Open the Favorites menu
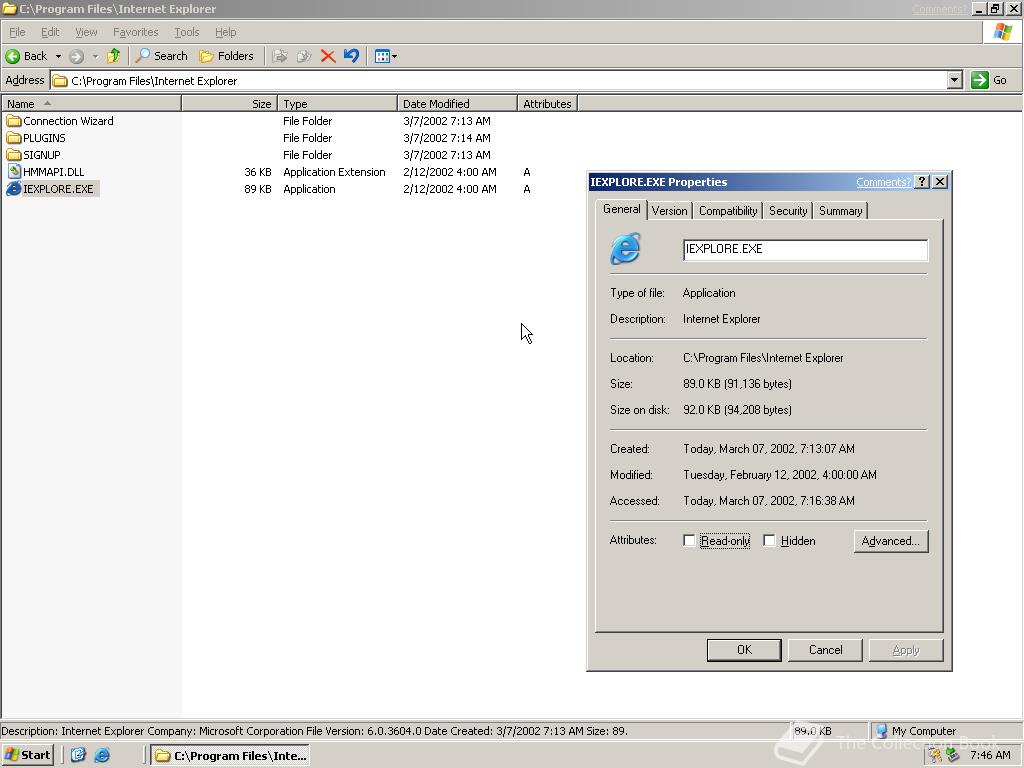 [135, 32]
